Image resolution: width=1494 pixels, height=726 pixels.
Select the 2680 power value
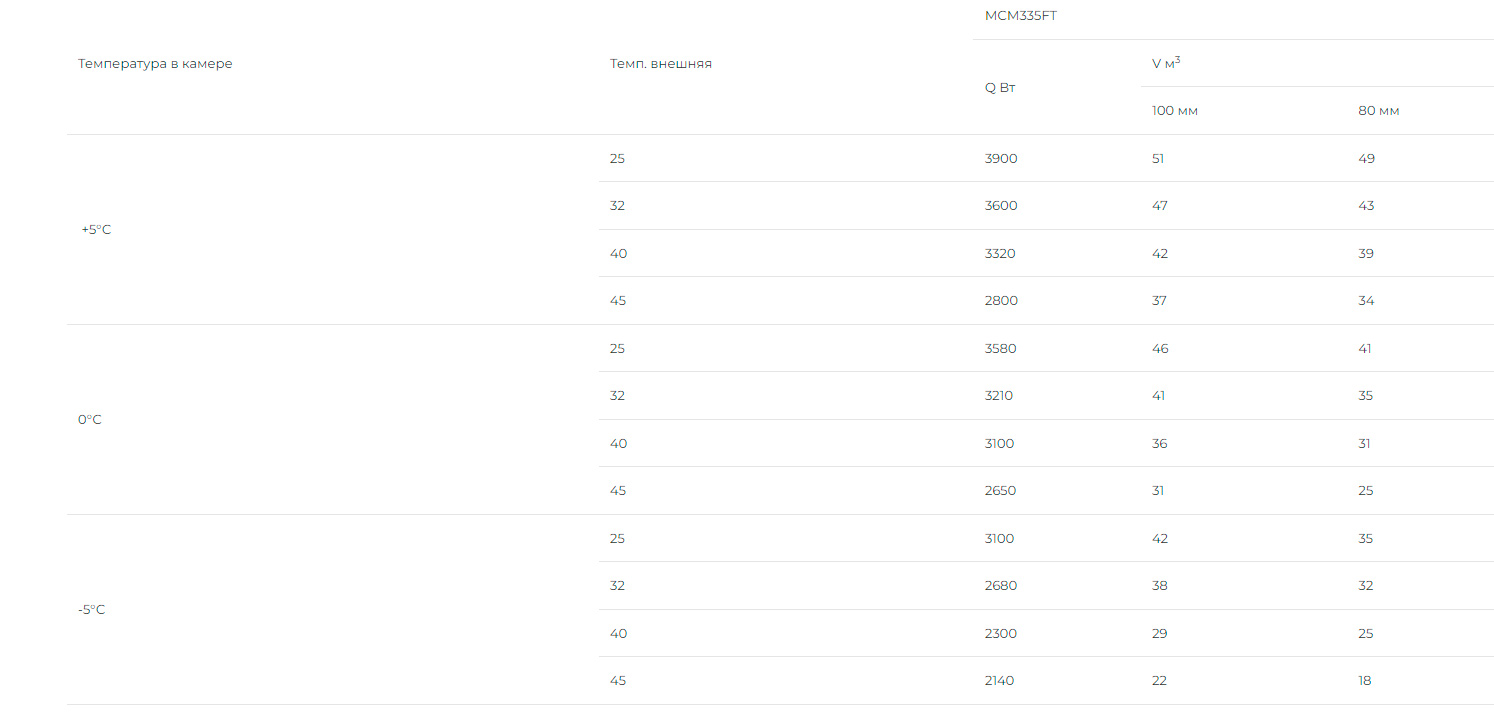pyautogui.click(x=1001, y=586)
